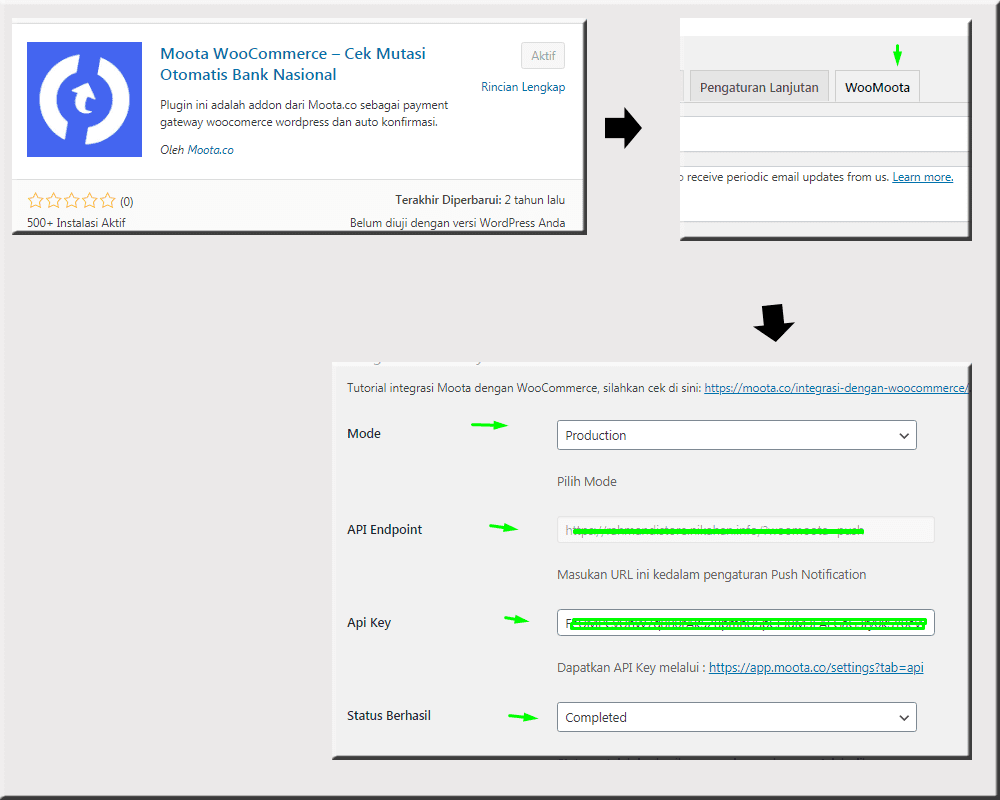Click the green arrow beside Status Berhasil
The image size is (1000, 800).
[x=524, y=716]
